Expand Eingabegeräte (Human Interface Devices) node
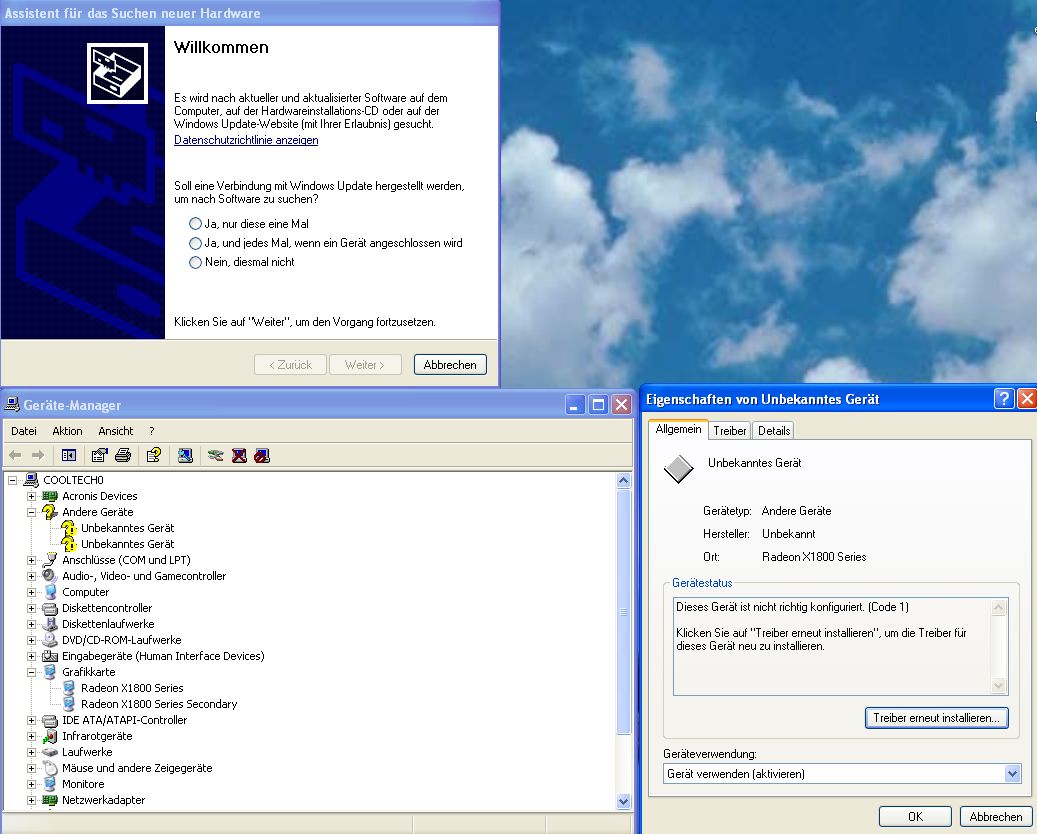Viewport: 1037px width, 834px height. (31, 656)
